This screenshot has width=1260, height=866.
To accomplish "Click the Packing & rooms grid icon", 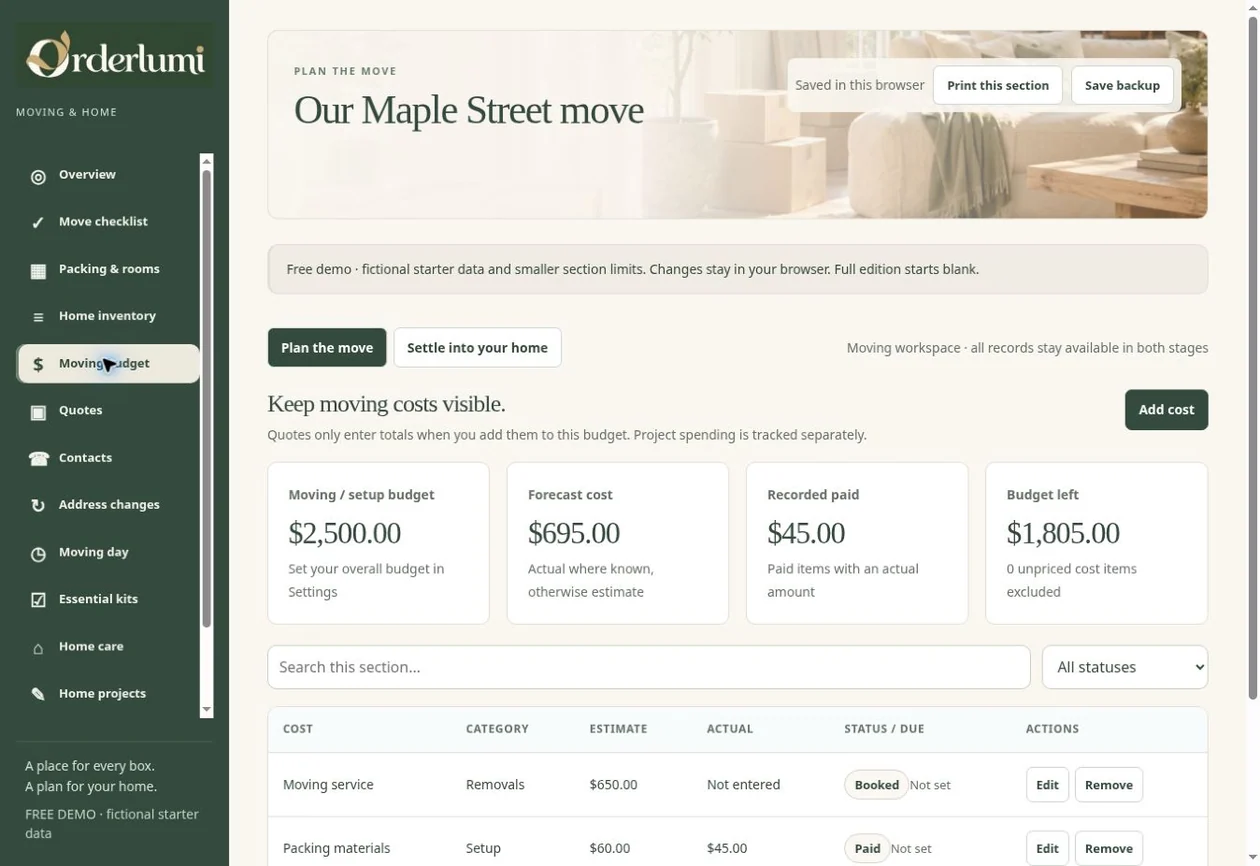I will (38, 271).
